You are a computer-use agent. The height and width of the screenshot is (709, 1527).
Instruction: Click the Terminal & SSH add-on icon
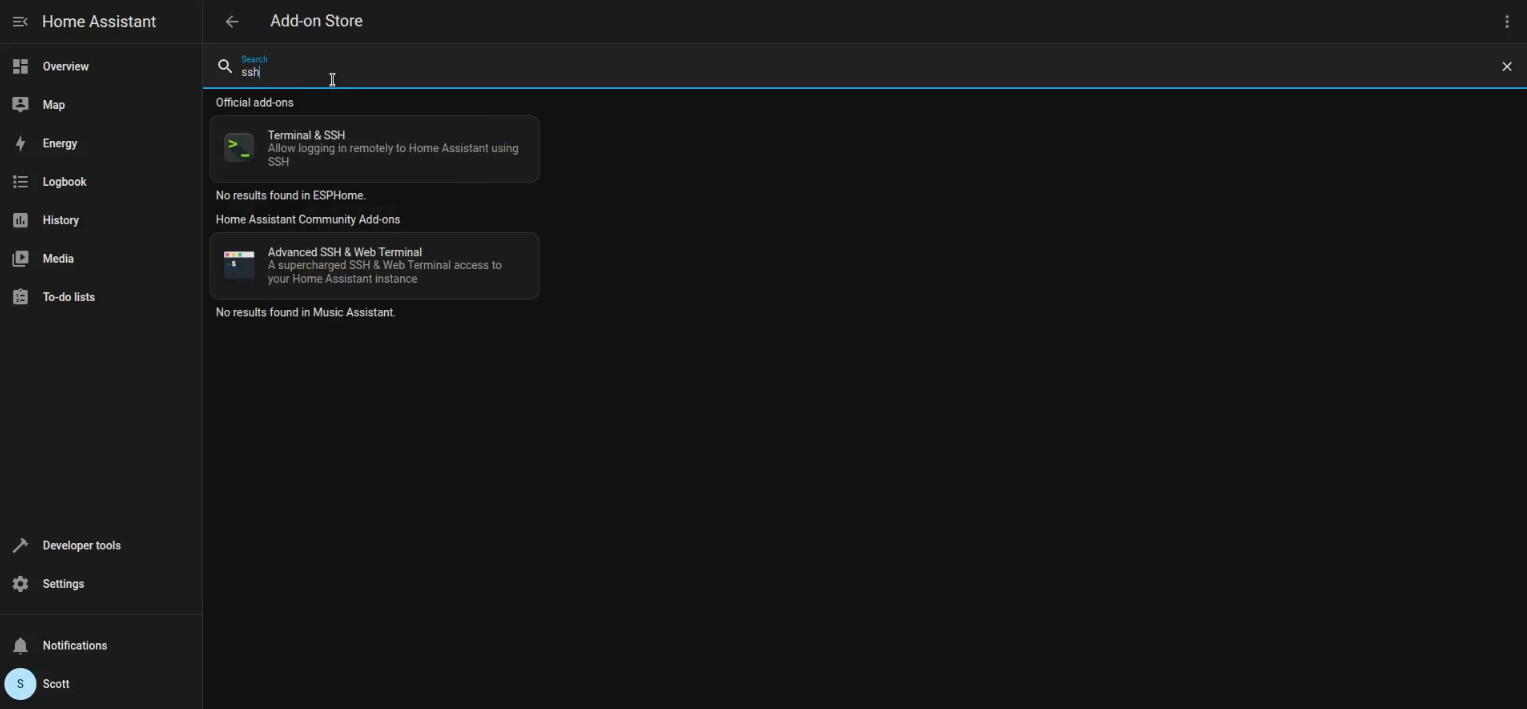tap(239, 148)
